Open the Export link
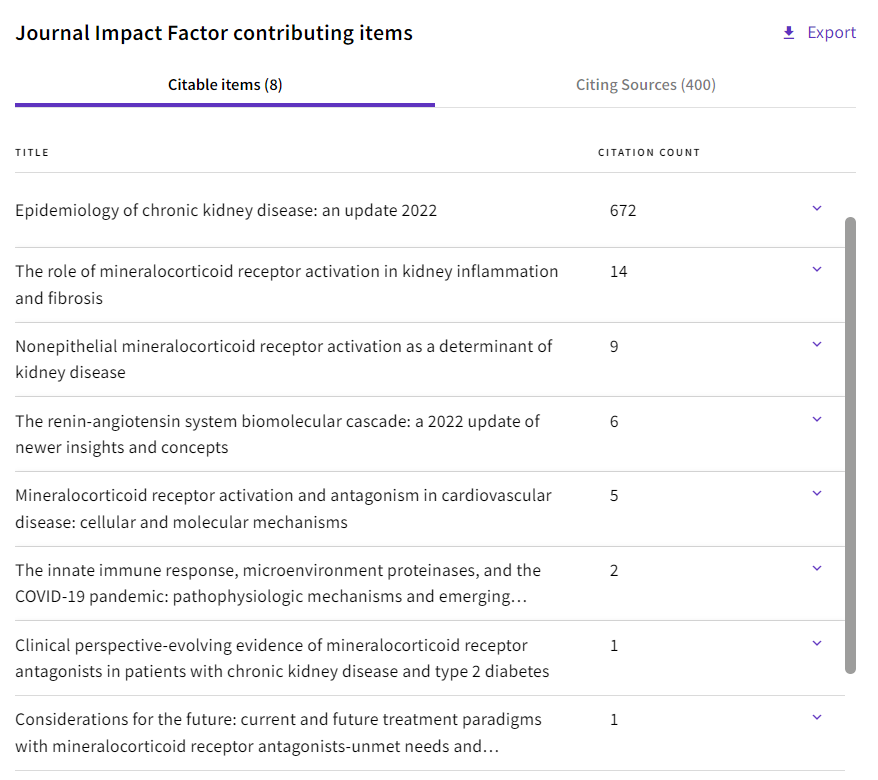 [831, 33]
